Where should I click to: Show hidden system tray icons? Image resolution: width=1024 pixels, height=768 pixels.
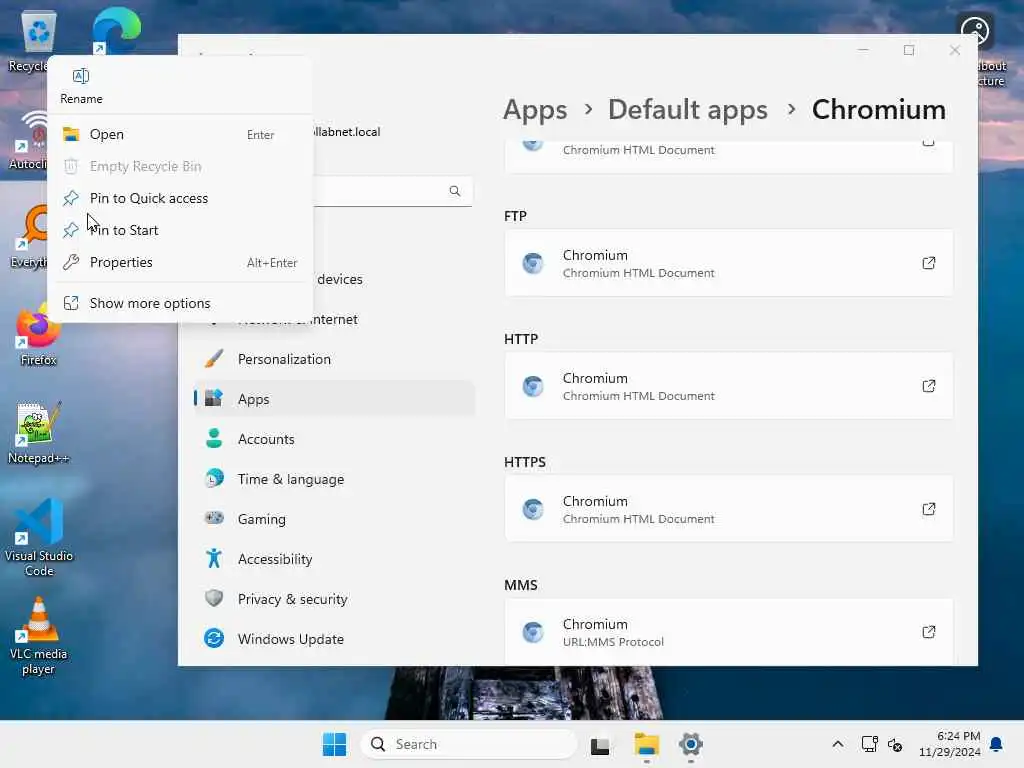(x=837, y=744)
